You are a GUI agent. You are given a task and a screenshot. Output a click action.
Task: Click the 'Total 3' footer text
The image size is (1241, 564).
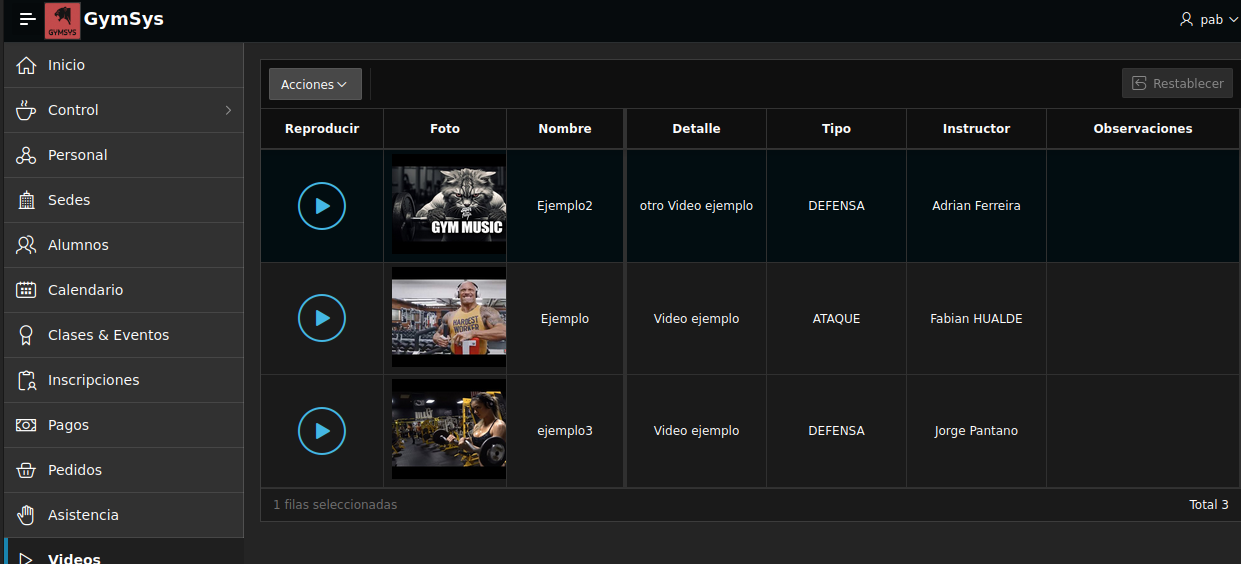1209,505
